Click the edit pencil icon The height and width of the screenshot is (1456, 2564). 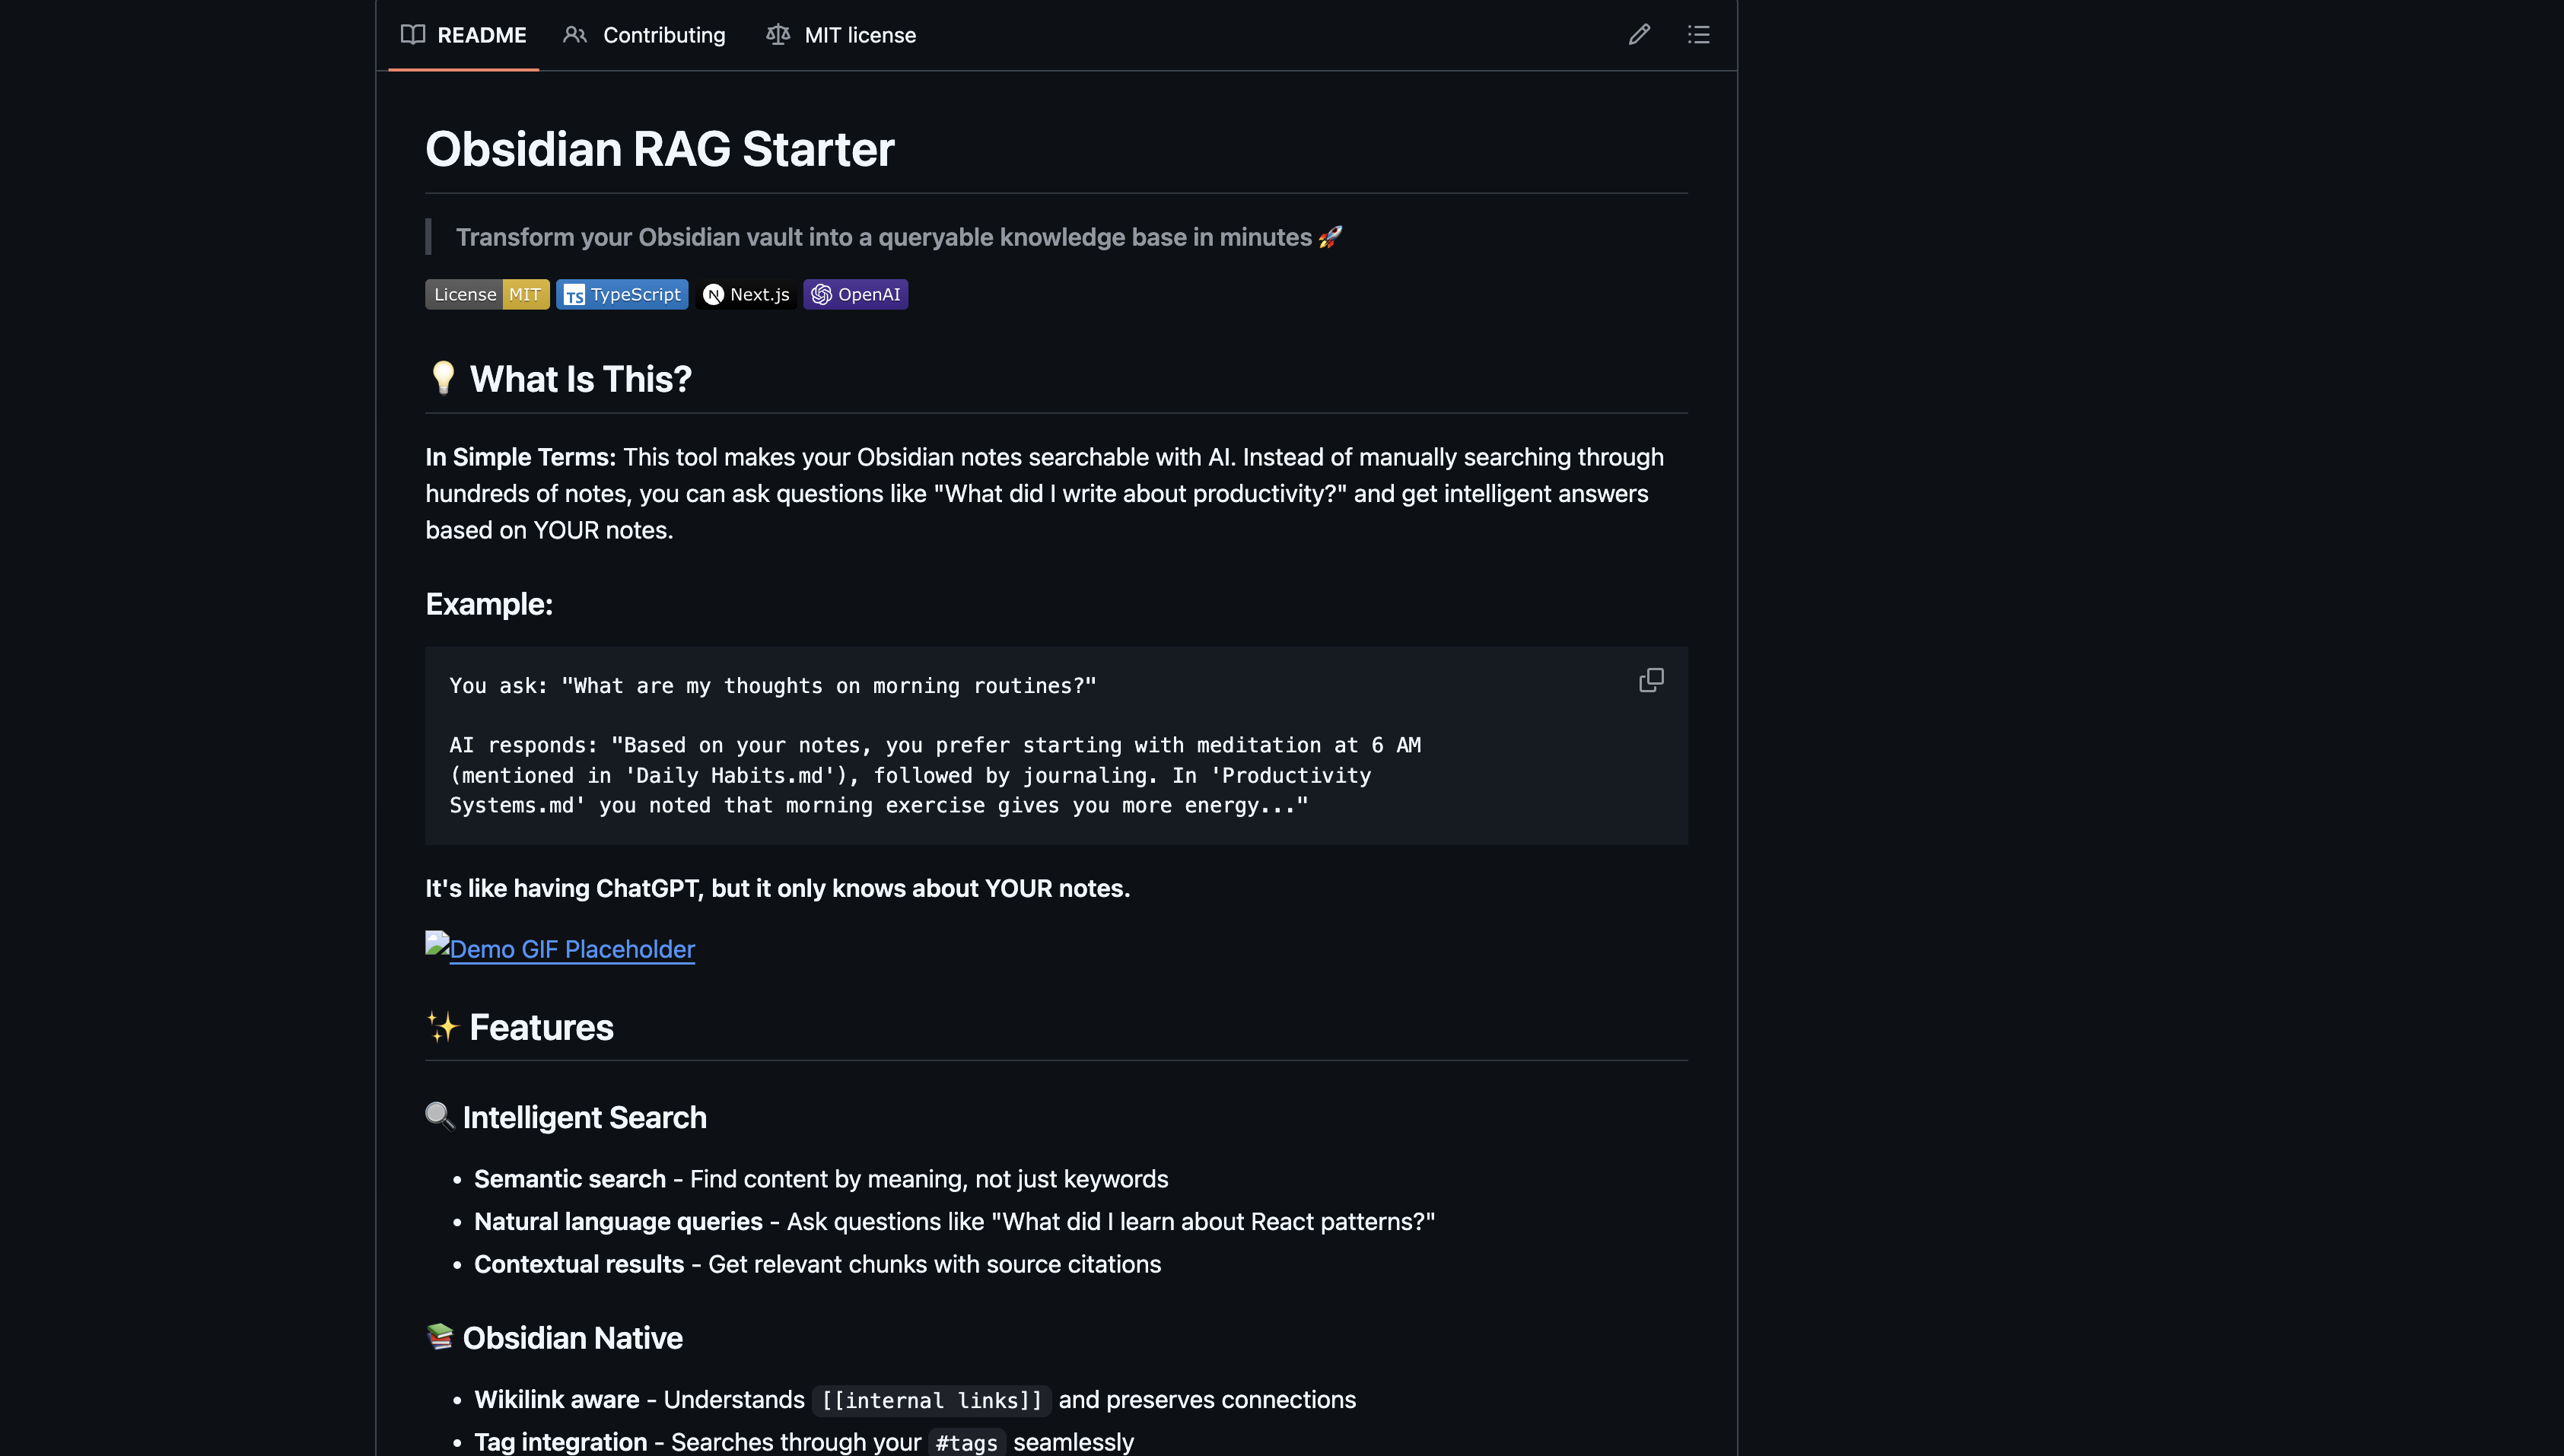(x=1639, y=34)
